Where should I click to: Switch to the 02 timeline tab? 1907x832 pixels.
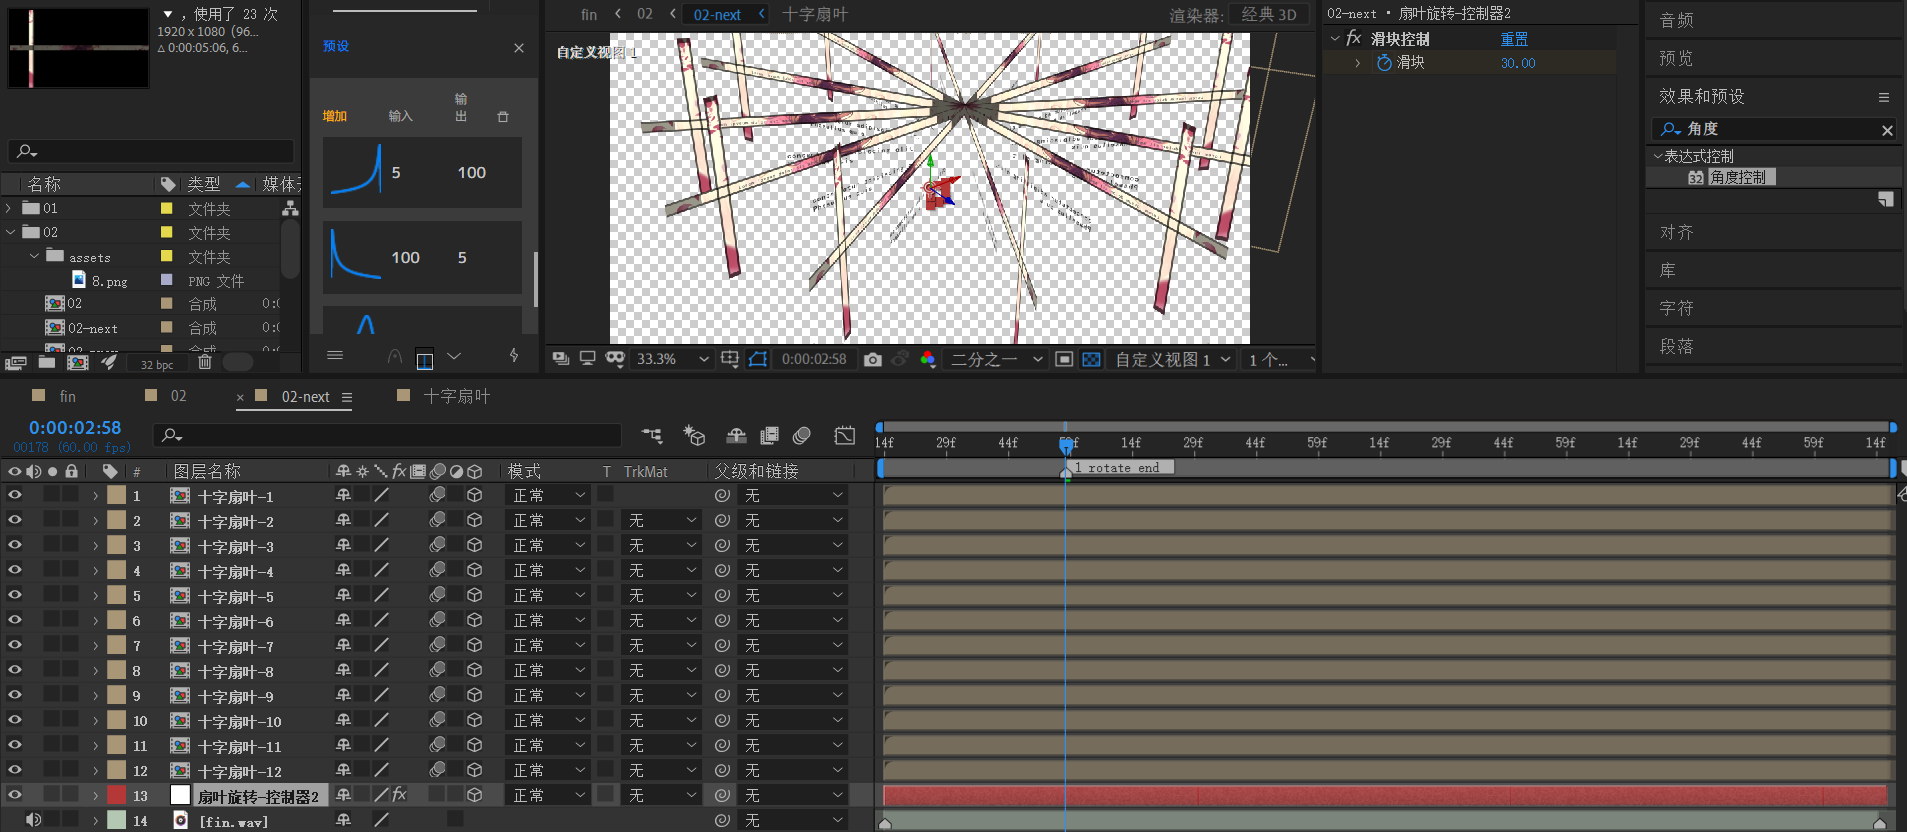178,396
